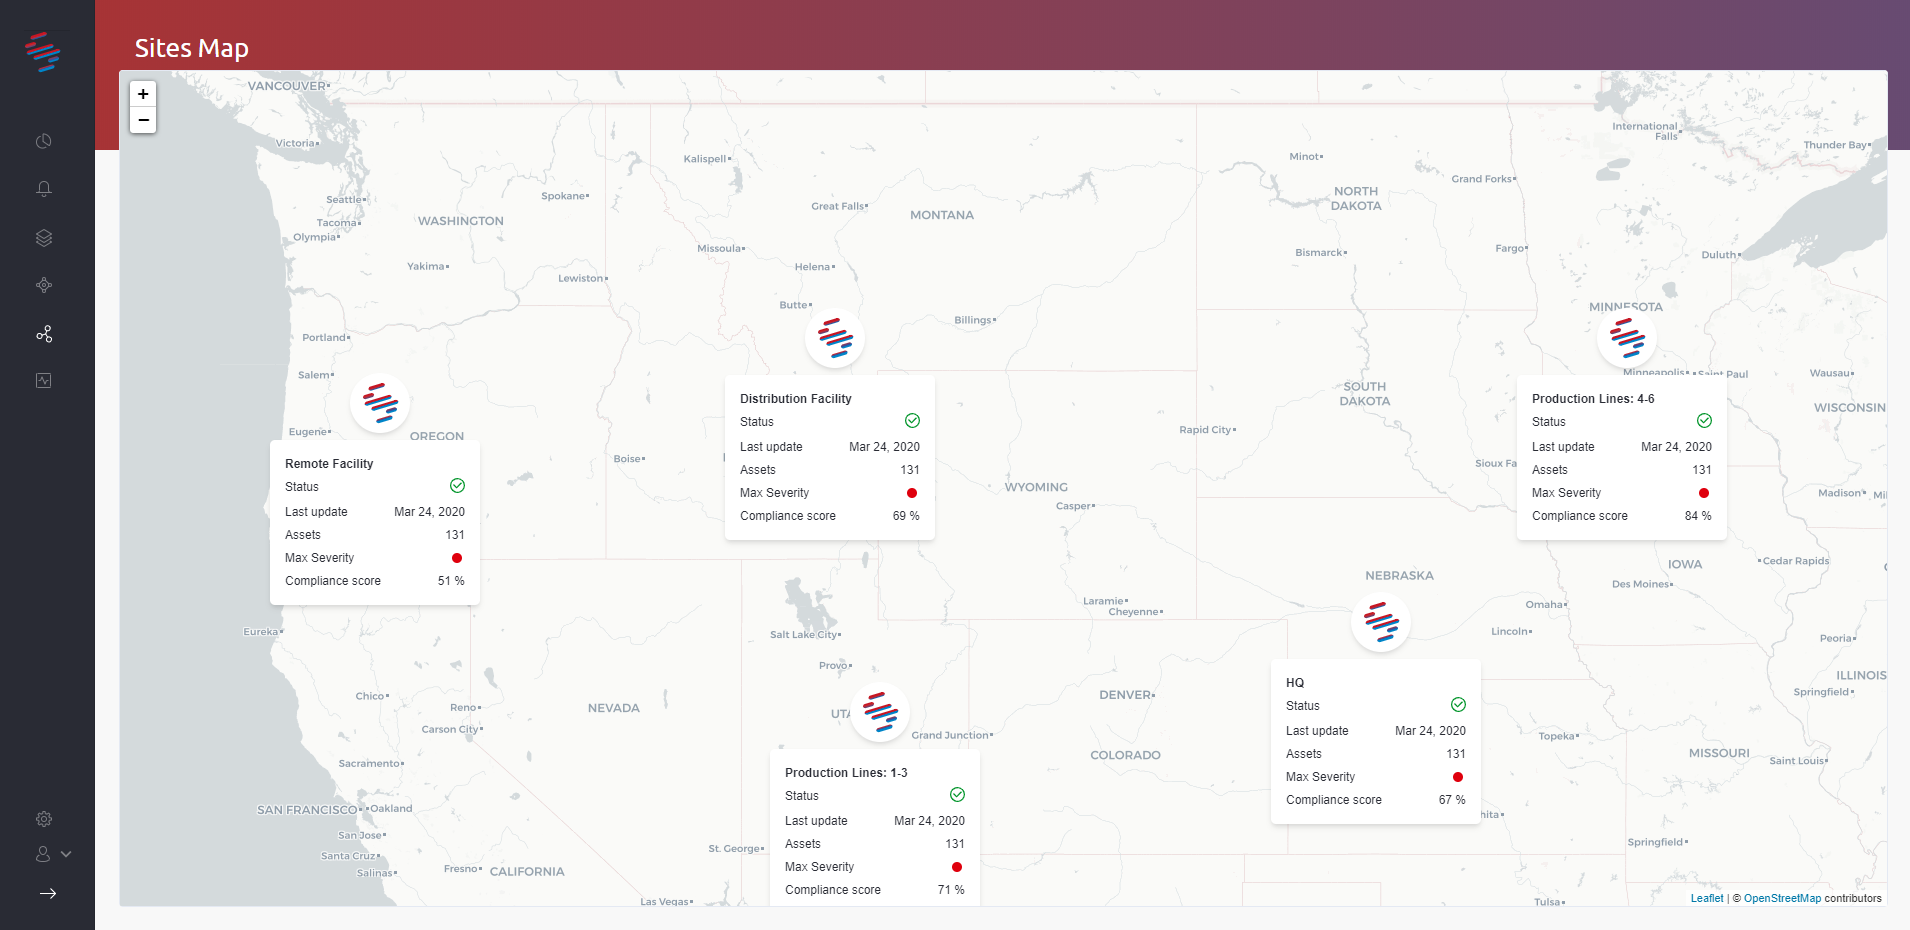Image resolution: width=1910 pixels, height=930 pixels.
Task: Click Remote Facility assets value 131
Action: tap(455, 535)
